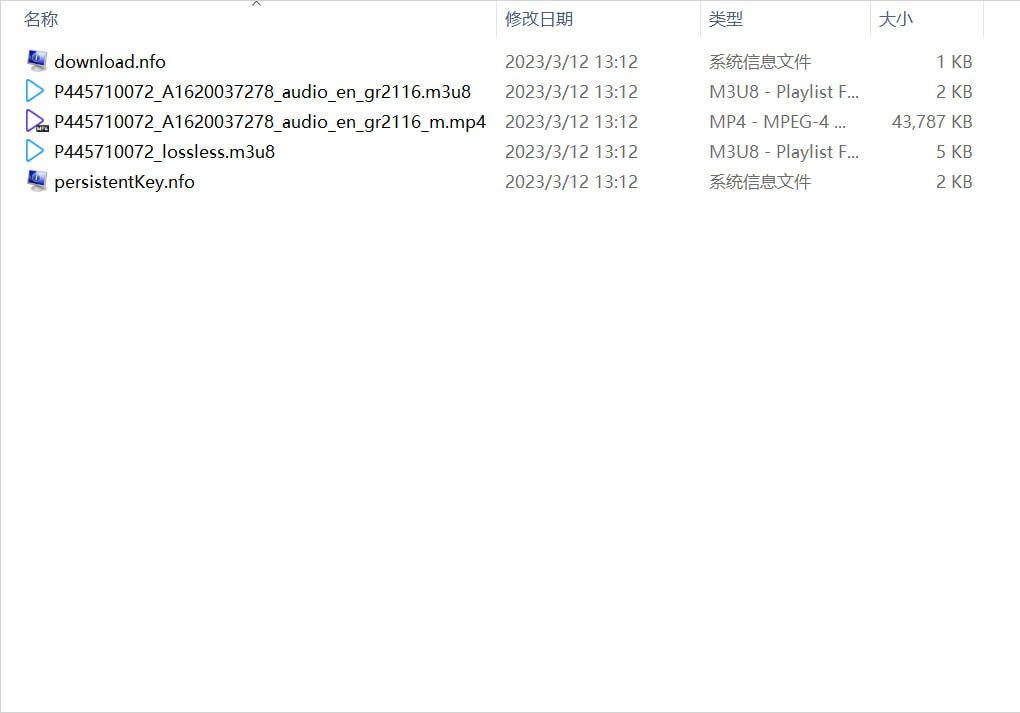Select P445710072_A1620037278_audio_en_gr2116_m.mp4 file name
This screenshot has width=1020, height=713.
click(x=270, y=122)
